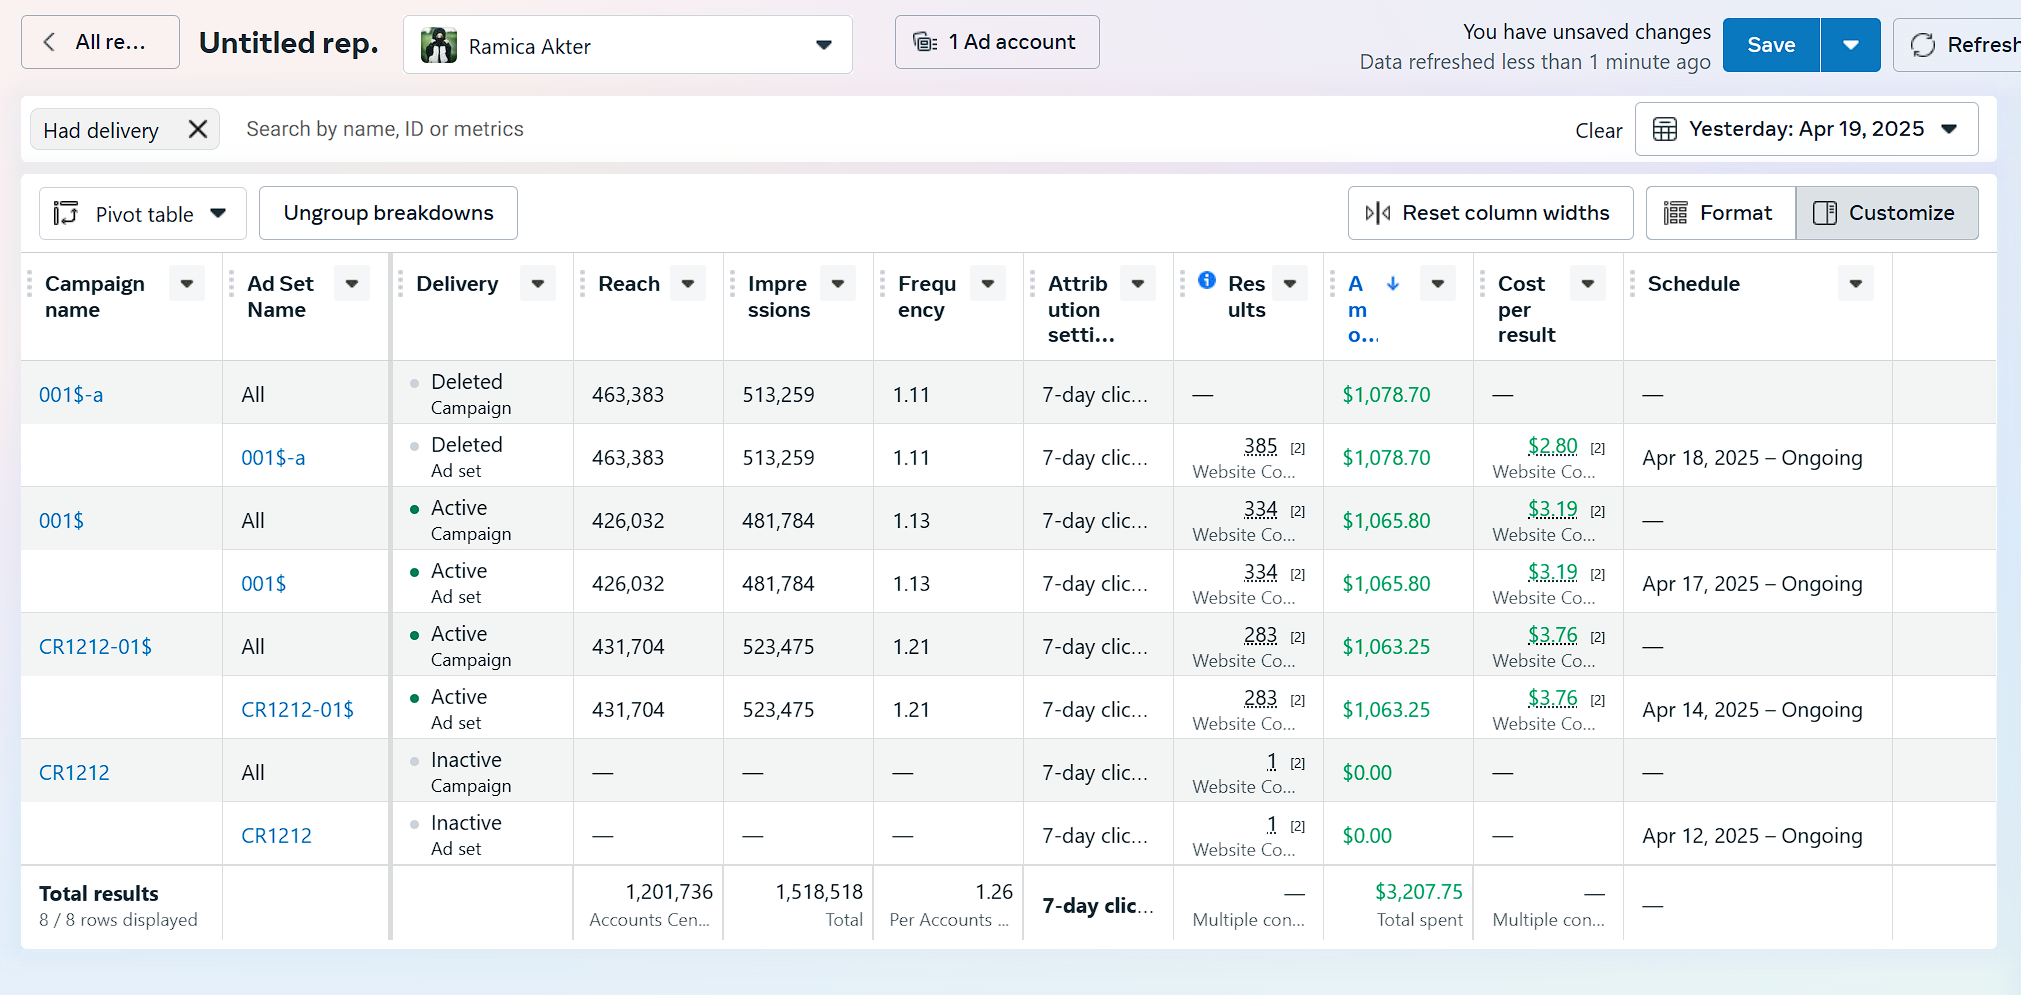The width and height of the screenshot is (2021, 995).
Task: Click the back arrow beside All reports
Action: coord(49,42)
